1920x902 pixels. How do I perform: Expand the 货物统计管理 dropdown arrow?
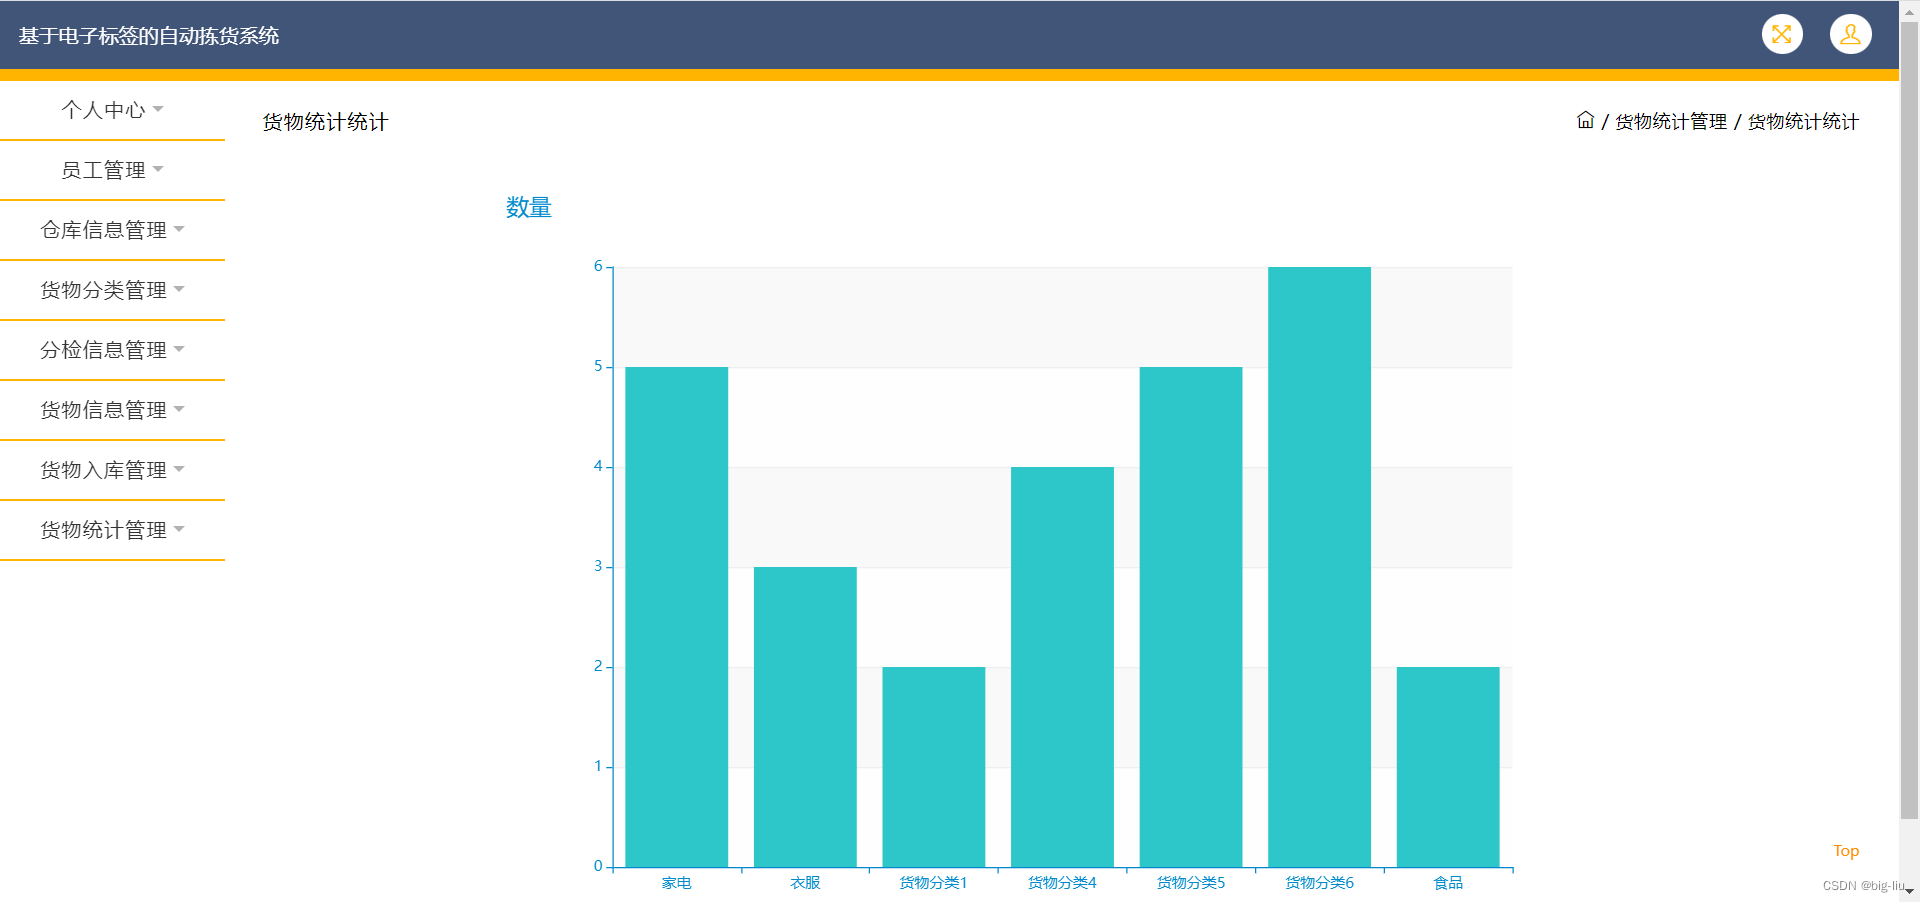tap(179, 529)
